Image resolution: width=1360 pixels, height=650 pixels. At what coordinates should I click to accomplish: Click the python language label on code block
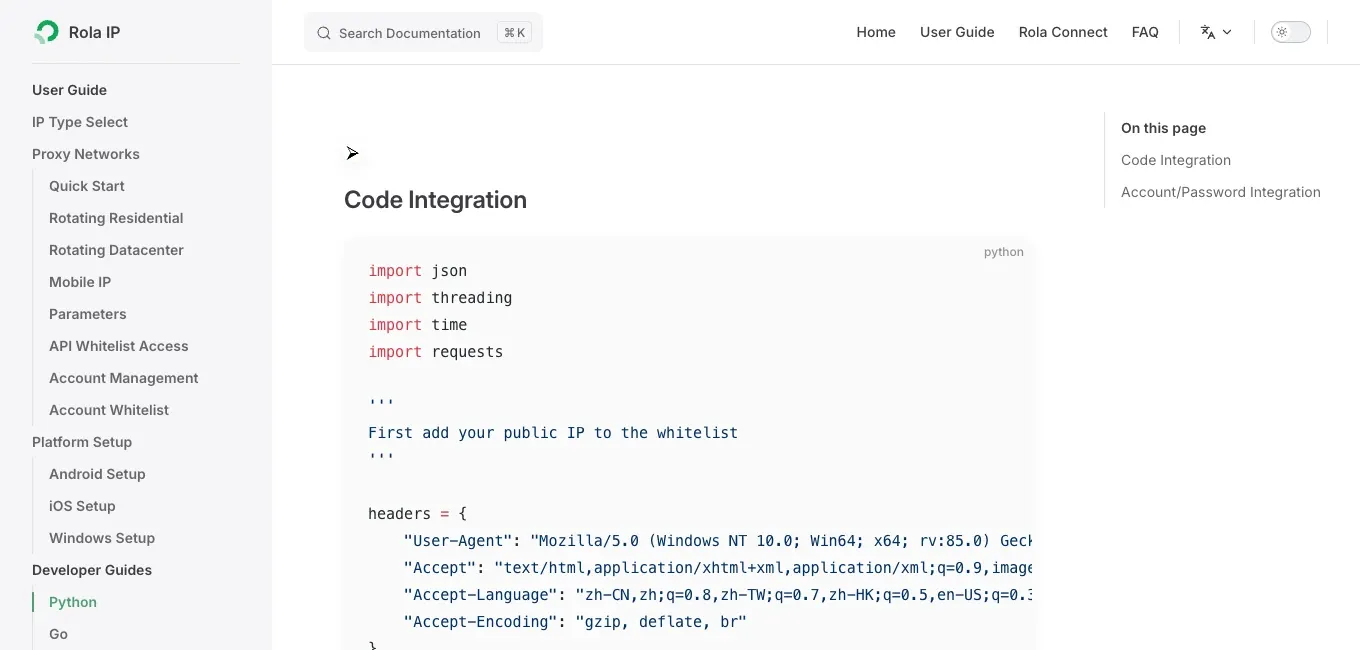[x=1004, y=252]
